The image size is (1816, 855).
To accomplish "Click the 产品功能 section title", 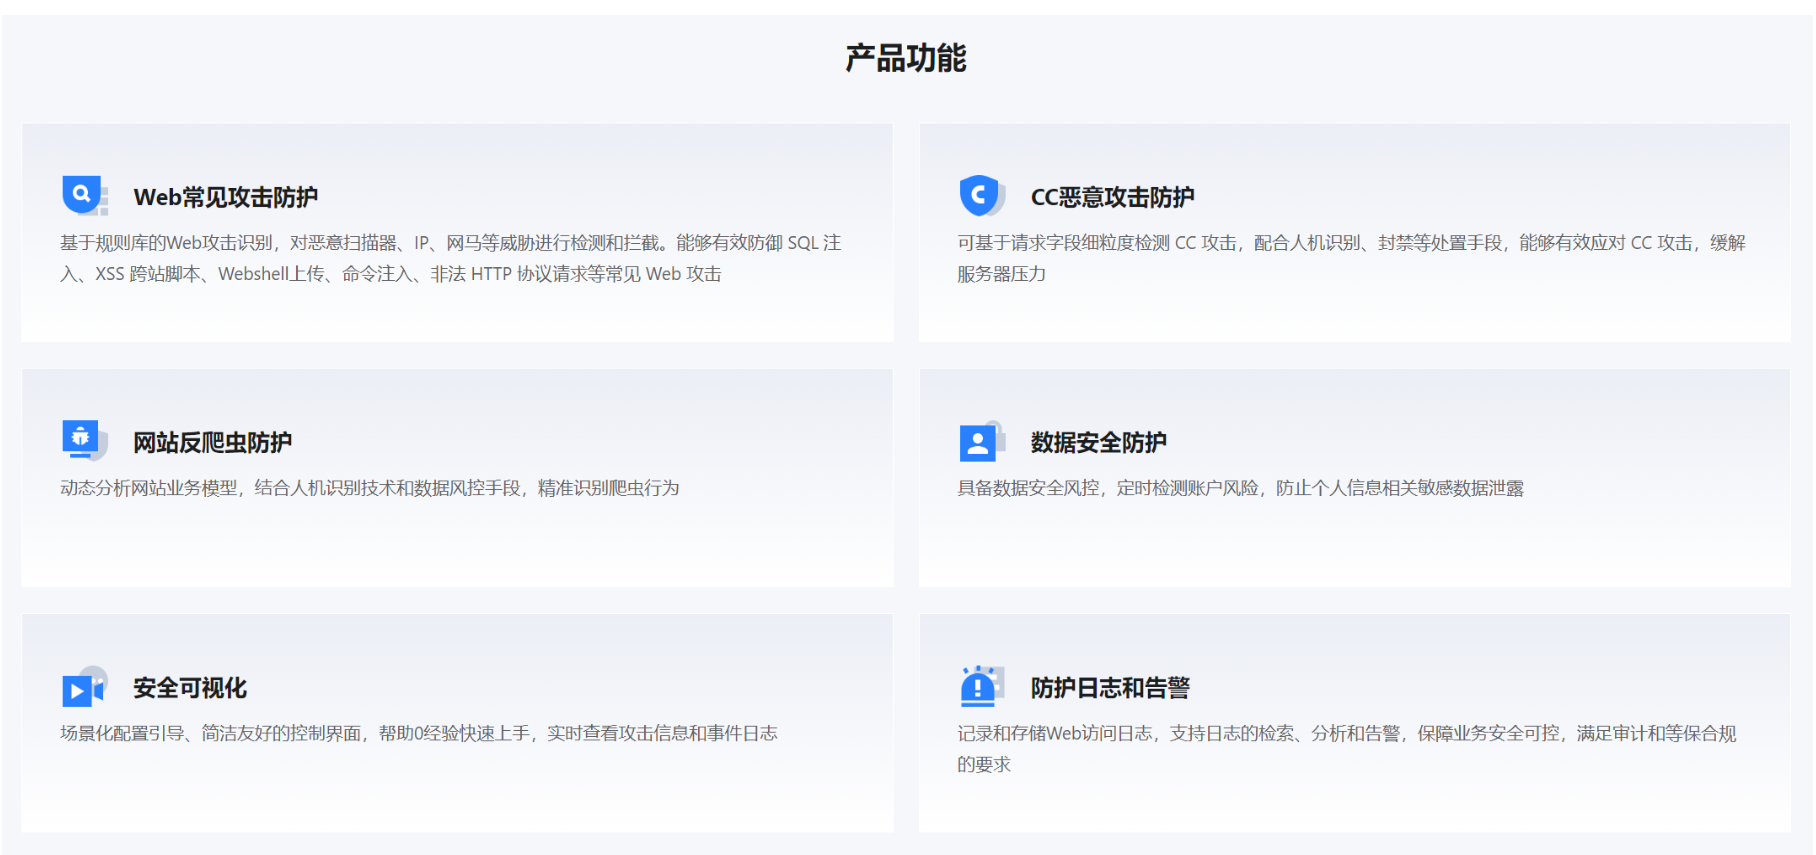I will (906, 58).
